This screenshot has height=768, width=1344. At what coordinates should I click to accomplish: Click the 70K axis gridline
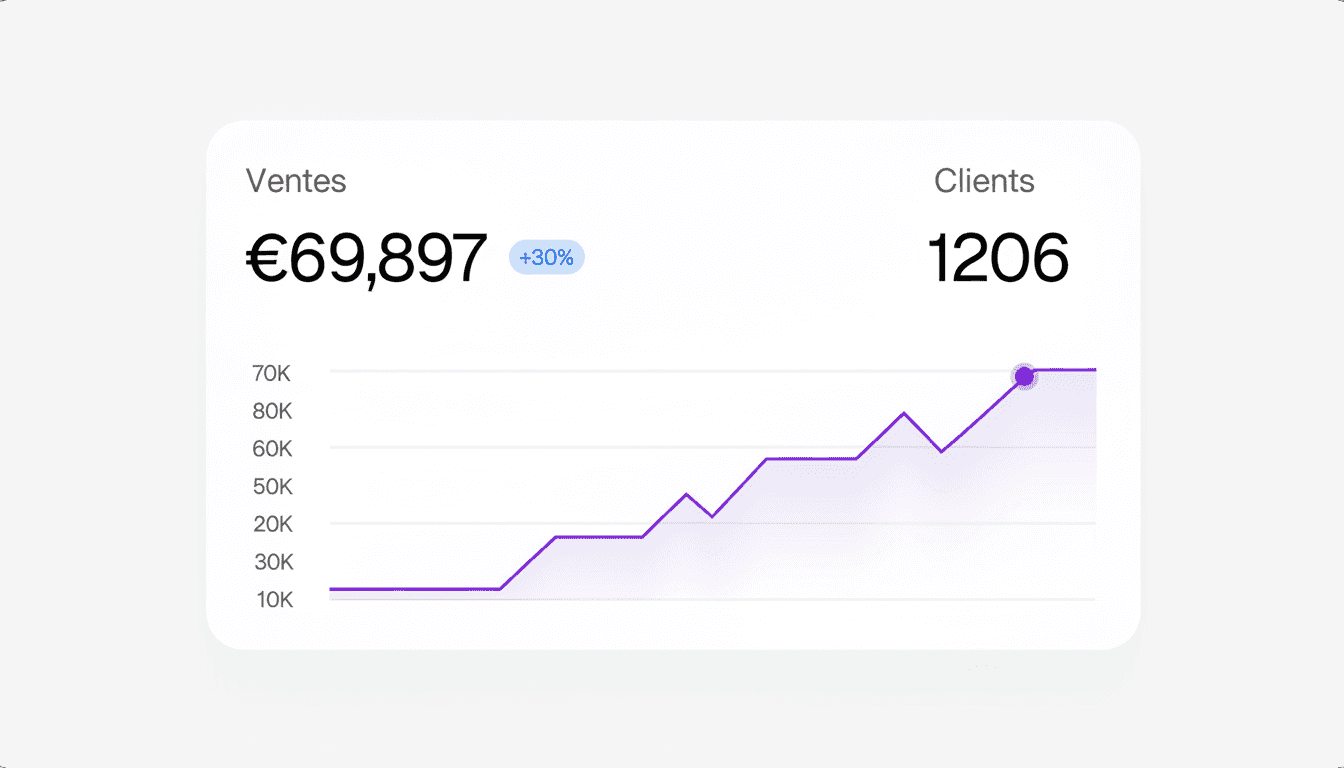pyautogui.click(x=700, y=373)
